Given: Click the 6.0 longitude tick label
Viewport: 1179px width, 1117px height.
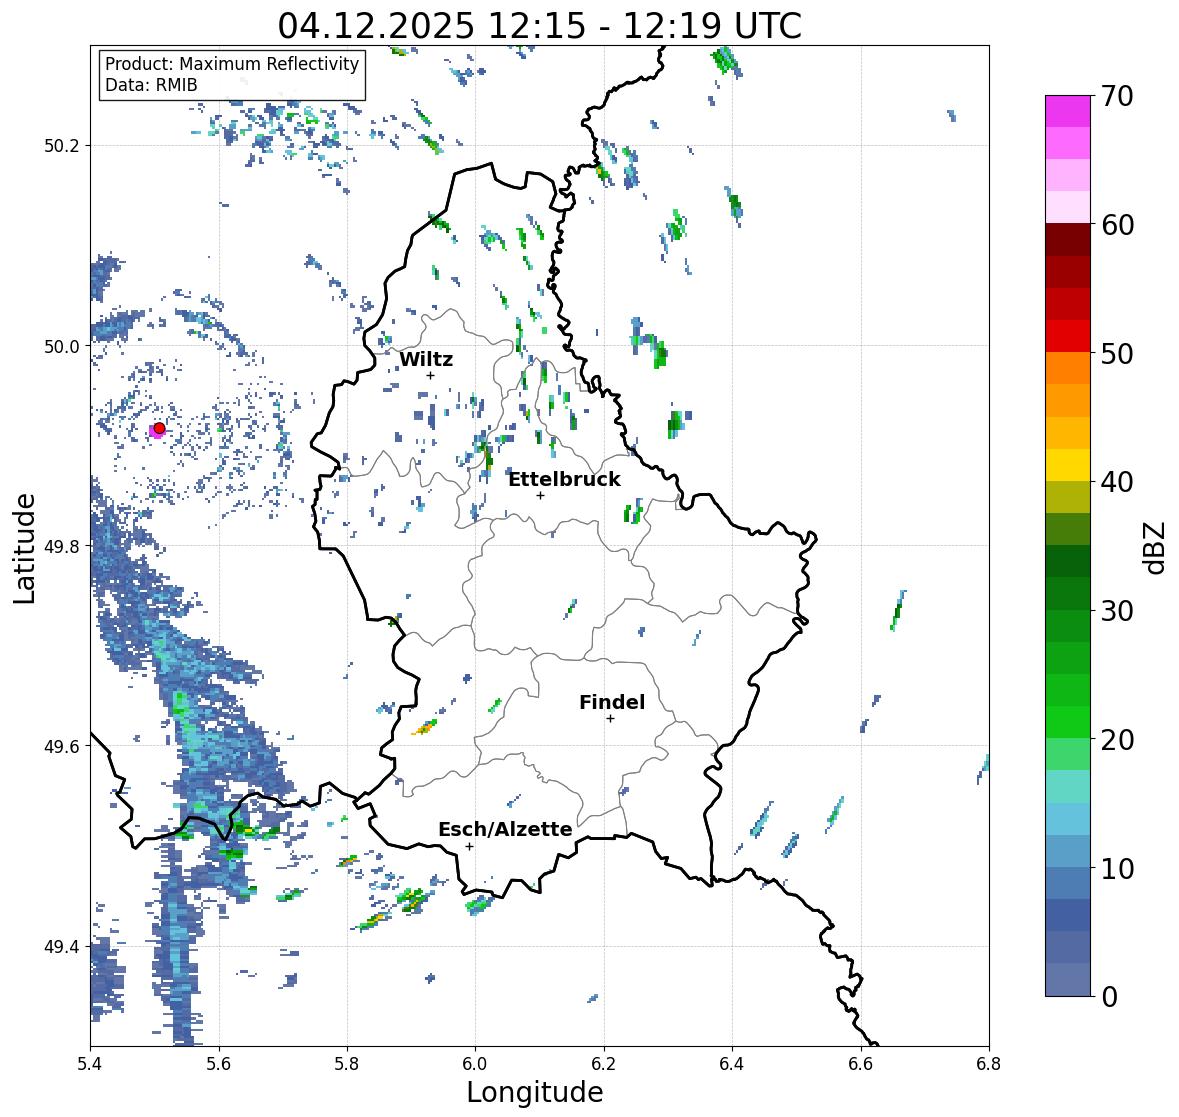Looking at the screenshot, I should tap(475, 1063).
